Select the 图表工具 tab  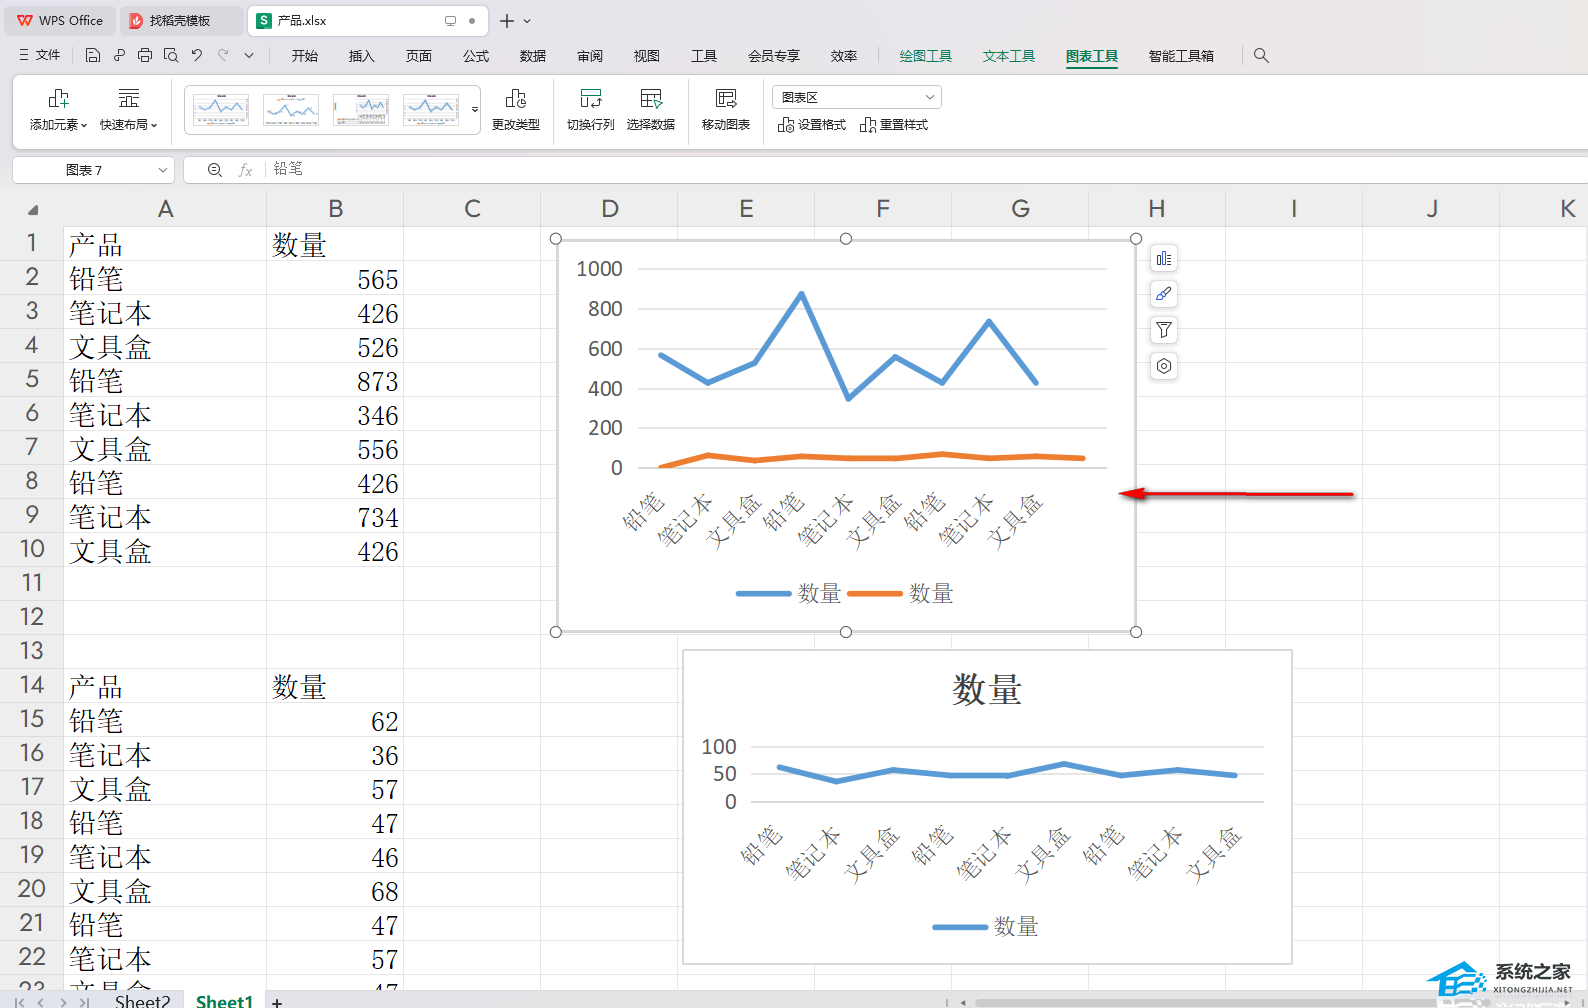point(1092,56)
